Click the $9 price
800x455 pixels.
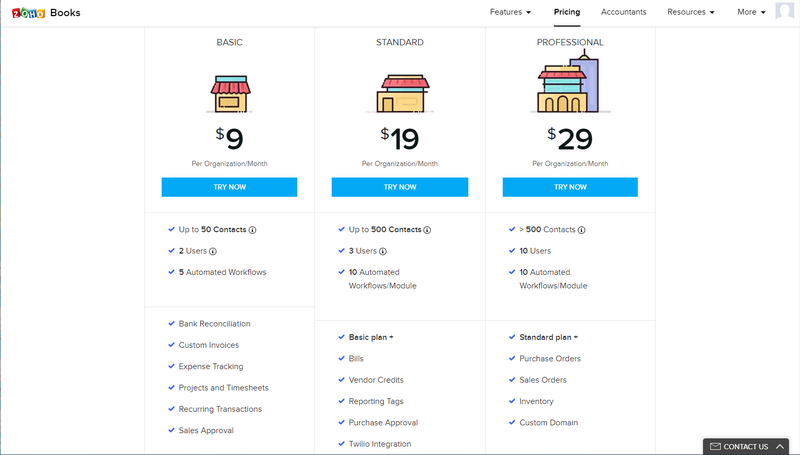pos(230,139)
